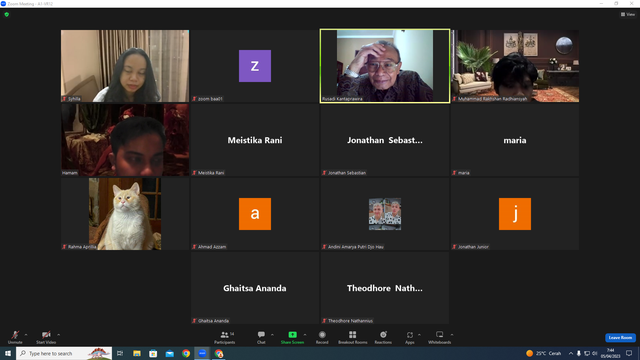Open the taskbar clock and date
Screen dimensions: 640x360
pyautogui.click(x=610, y=353)
